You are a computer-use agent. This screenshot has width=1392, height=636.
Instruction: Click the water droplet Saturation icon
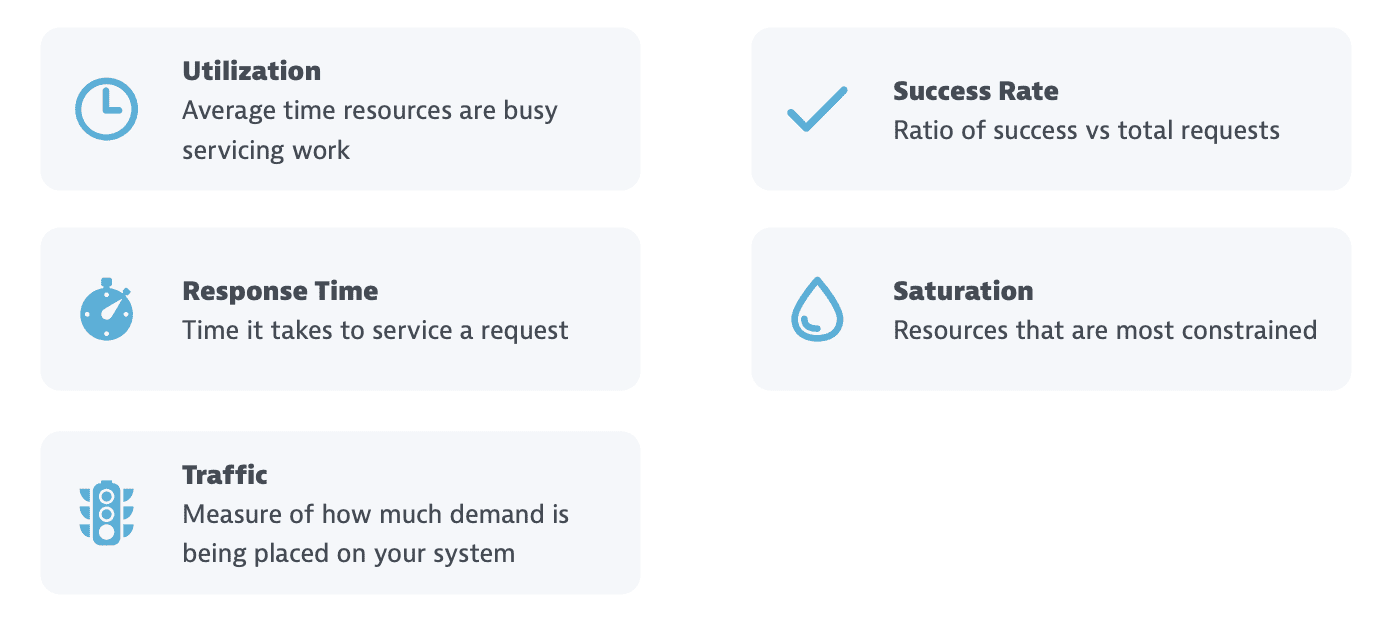817,309
